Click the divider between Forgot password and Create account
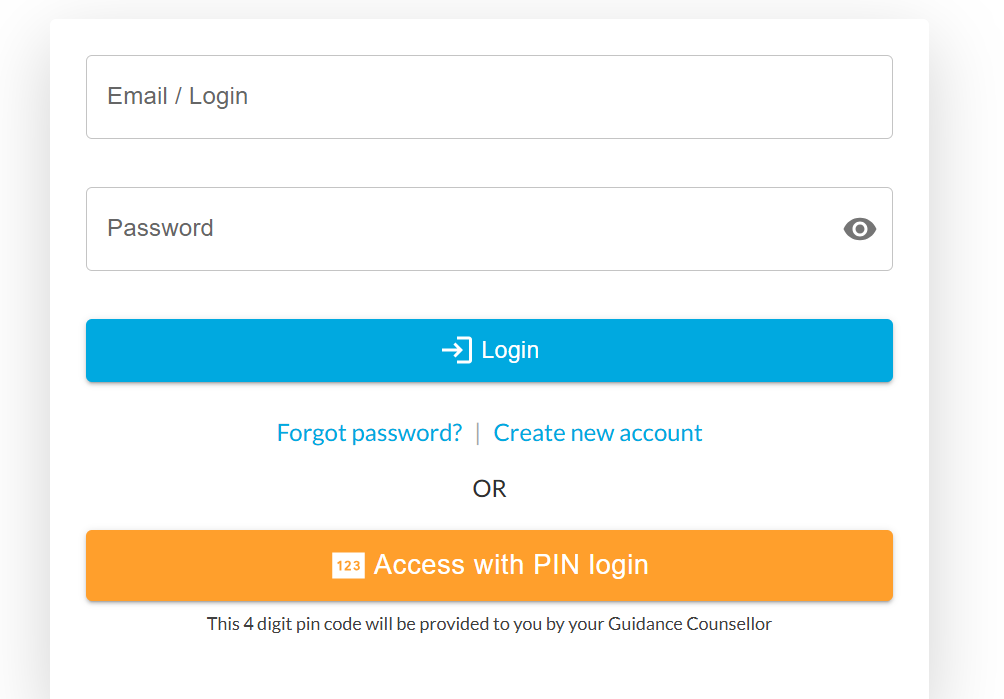1004x699 pixels. pos(478,433)
